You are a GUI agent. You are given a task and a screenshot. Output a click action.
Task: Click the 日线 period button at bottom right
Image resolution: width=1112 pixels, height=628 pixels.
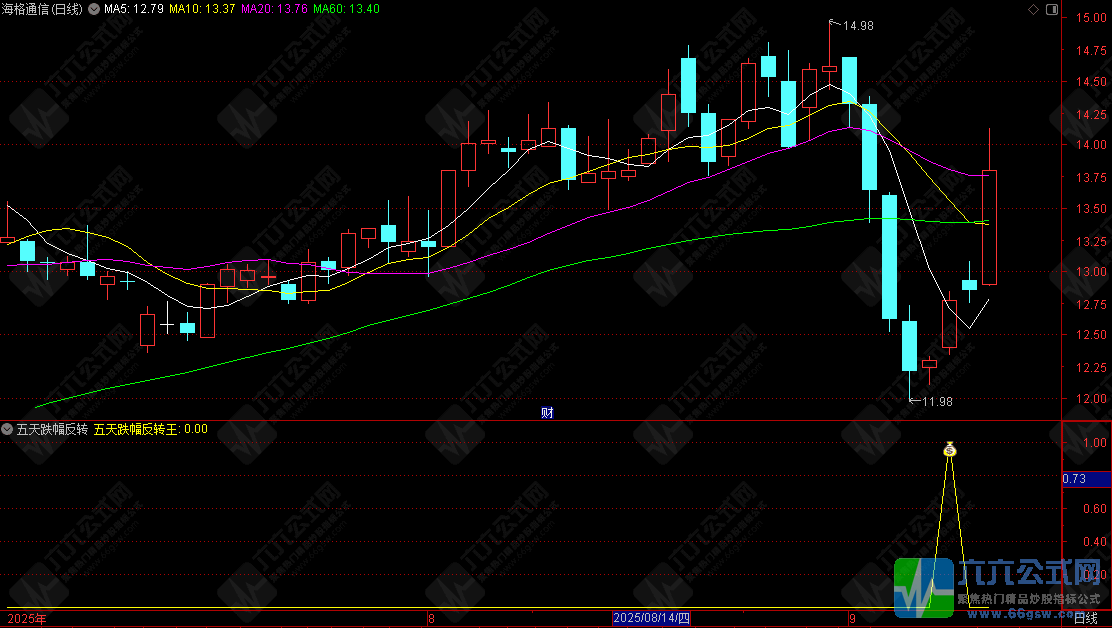[1086, 619]
